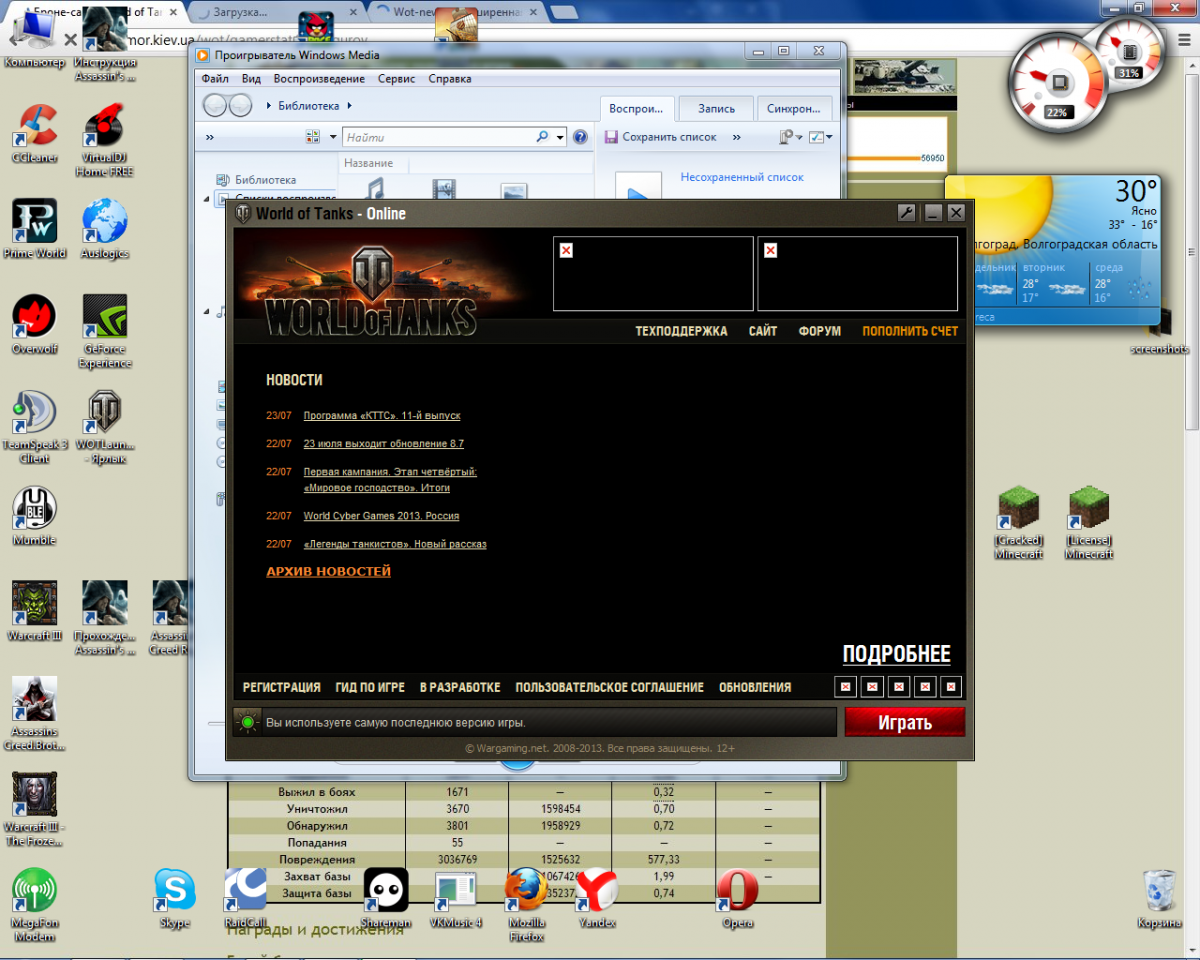The image size is (1200, 960).
Task: Click the green status indicator in launcher
Action: [246, 722]
